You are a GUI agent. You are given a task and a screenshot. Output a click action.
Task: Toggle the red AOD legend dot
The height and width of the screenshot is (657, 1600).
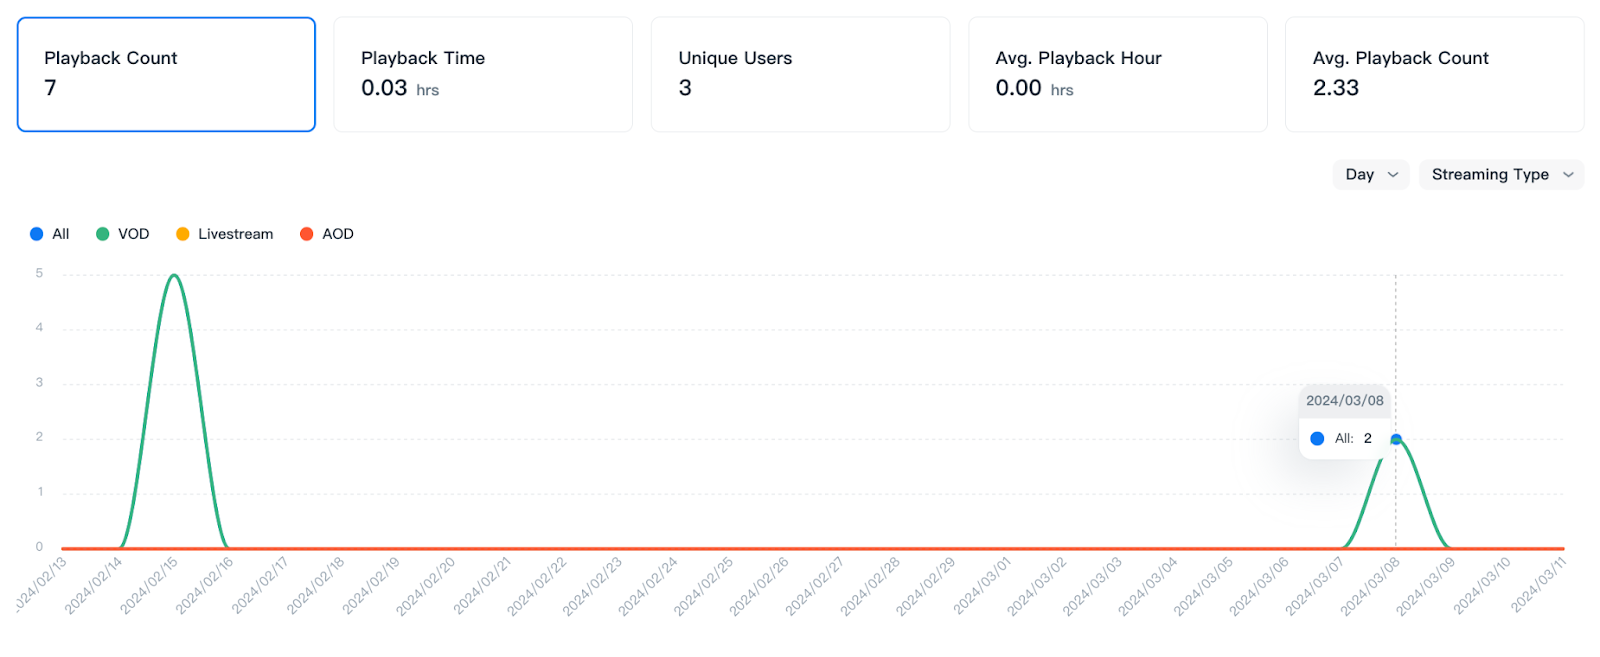pos(307,234)
